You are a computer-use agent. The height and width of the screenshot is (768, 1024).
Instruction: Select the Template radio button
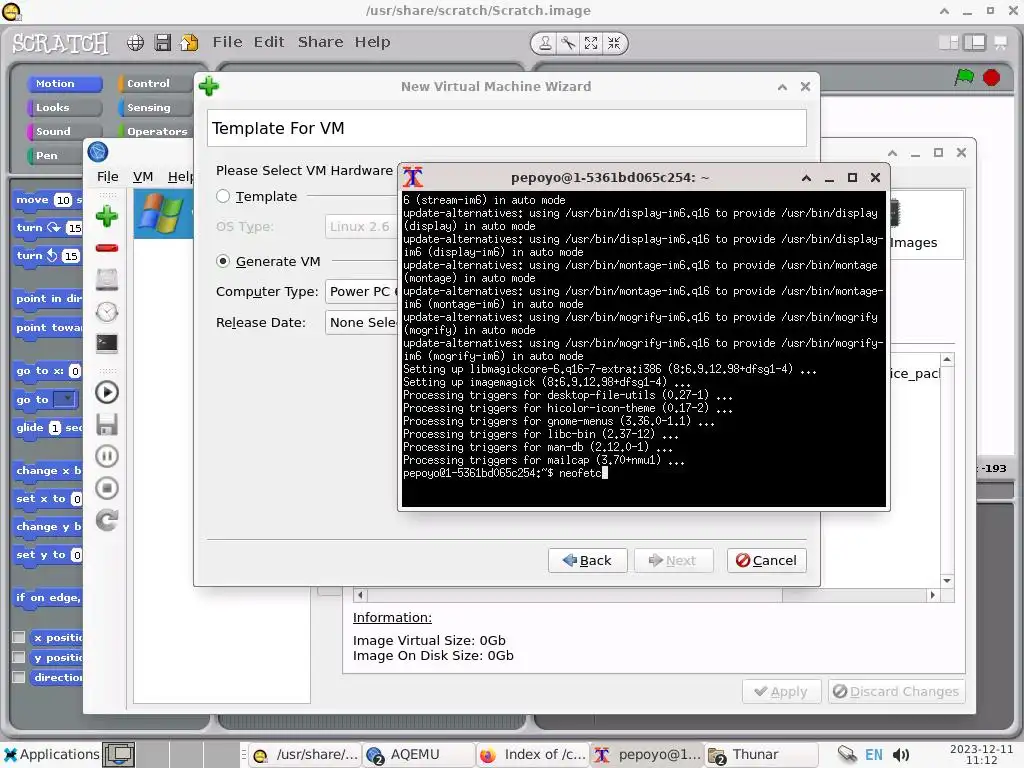(223, 196)
